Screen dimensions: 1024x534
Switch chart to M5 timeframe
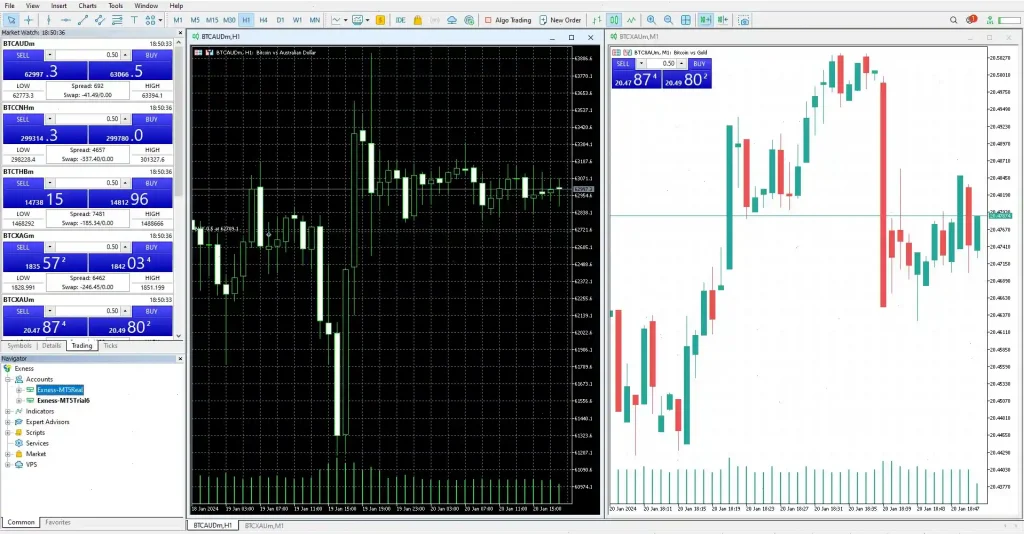click(195, 20)
